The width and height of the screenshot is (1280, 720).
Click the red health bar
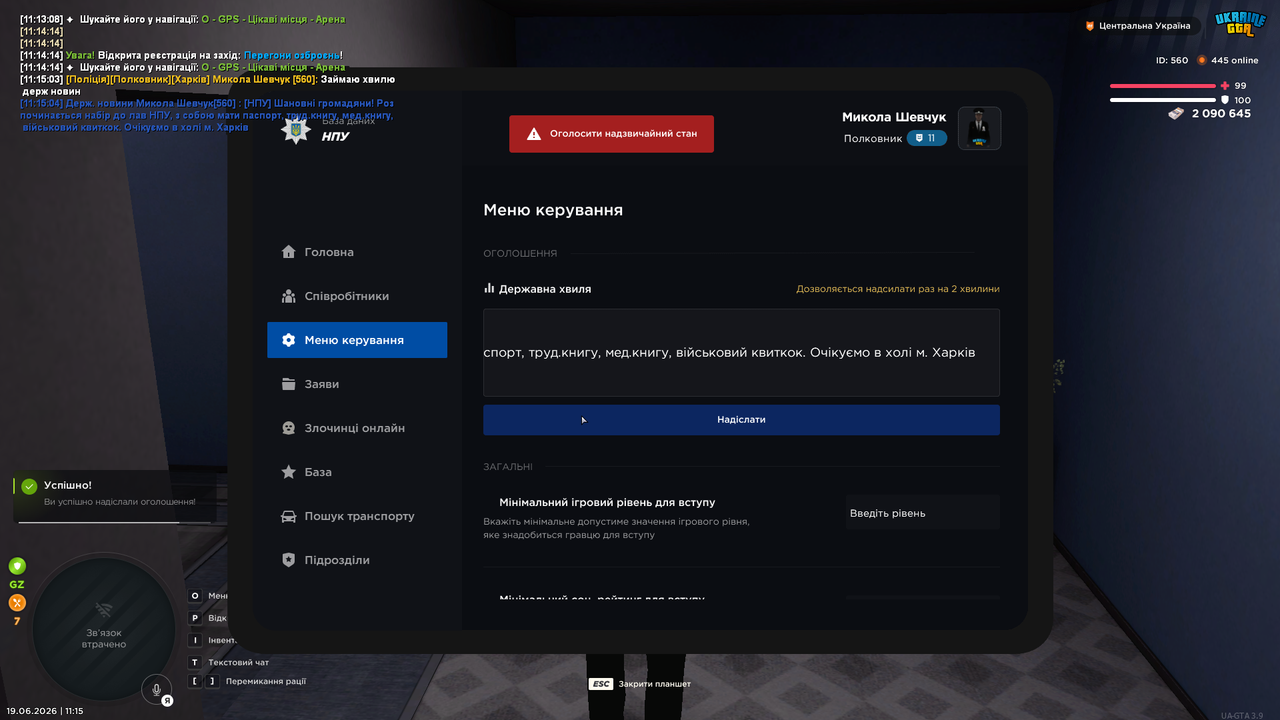click(x=1162, y=86)
